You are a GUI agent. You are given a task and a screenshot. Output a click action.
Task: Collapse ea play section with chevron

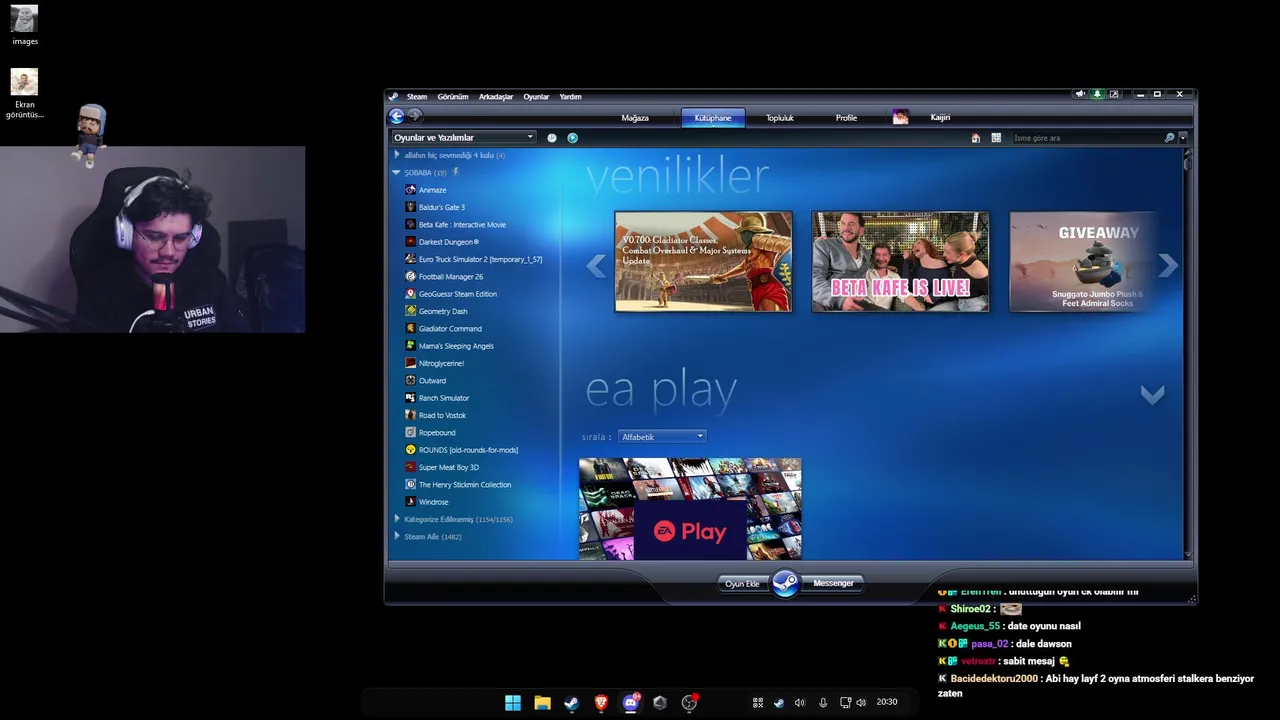tap(1152, 395)
